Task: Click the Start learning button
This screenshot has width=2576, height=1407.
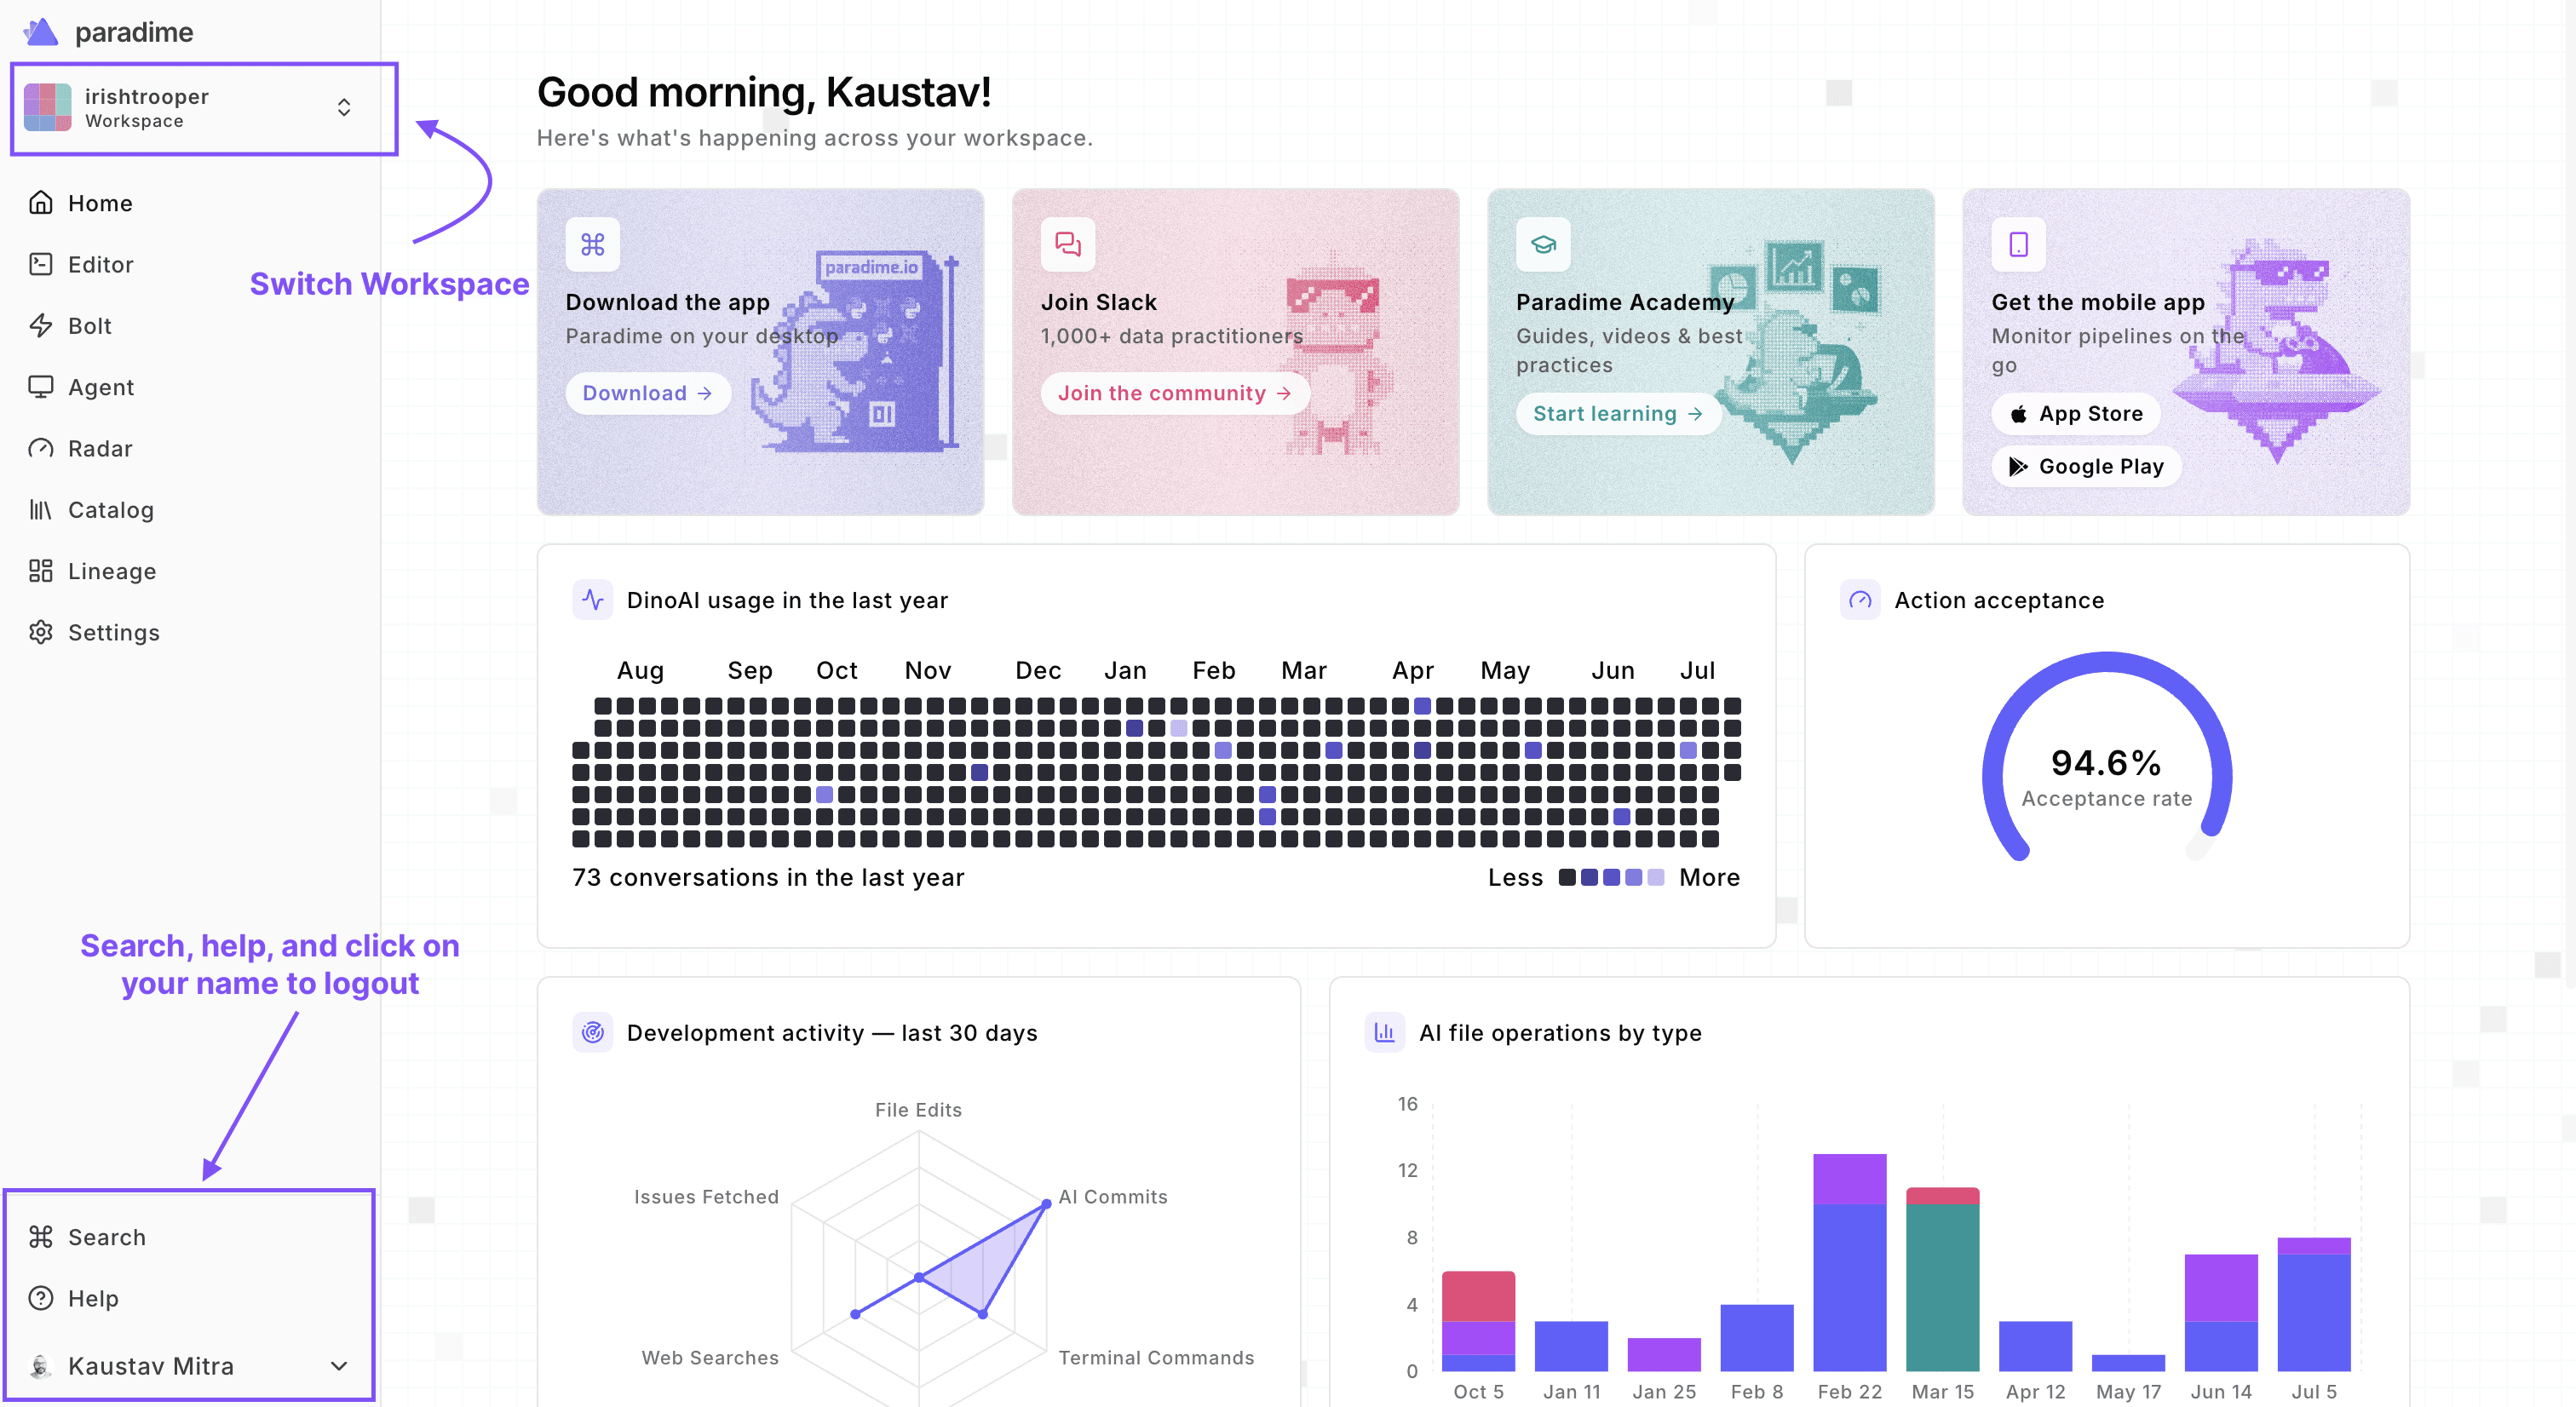Action: [x=1618, y=414]
